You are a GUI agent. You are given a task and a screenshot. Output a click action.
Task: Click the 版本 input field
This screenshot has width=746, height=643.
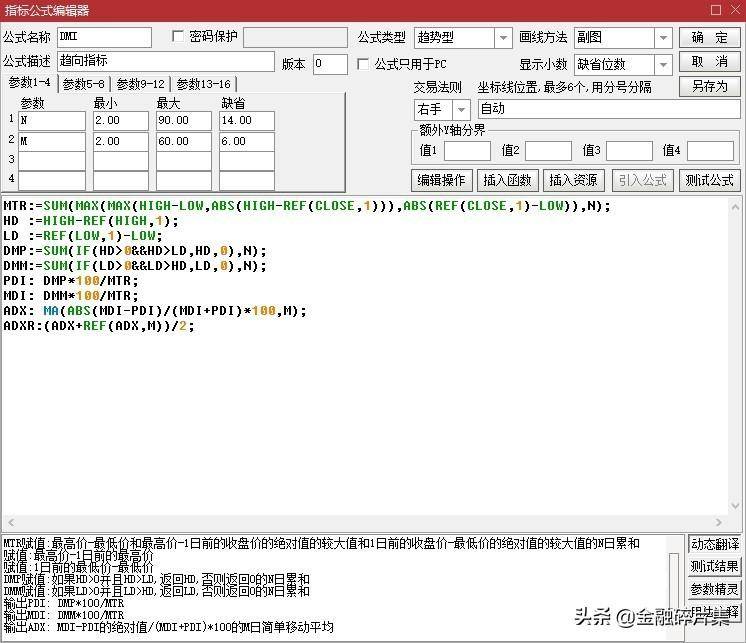(x=330, y=64)
